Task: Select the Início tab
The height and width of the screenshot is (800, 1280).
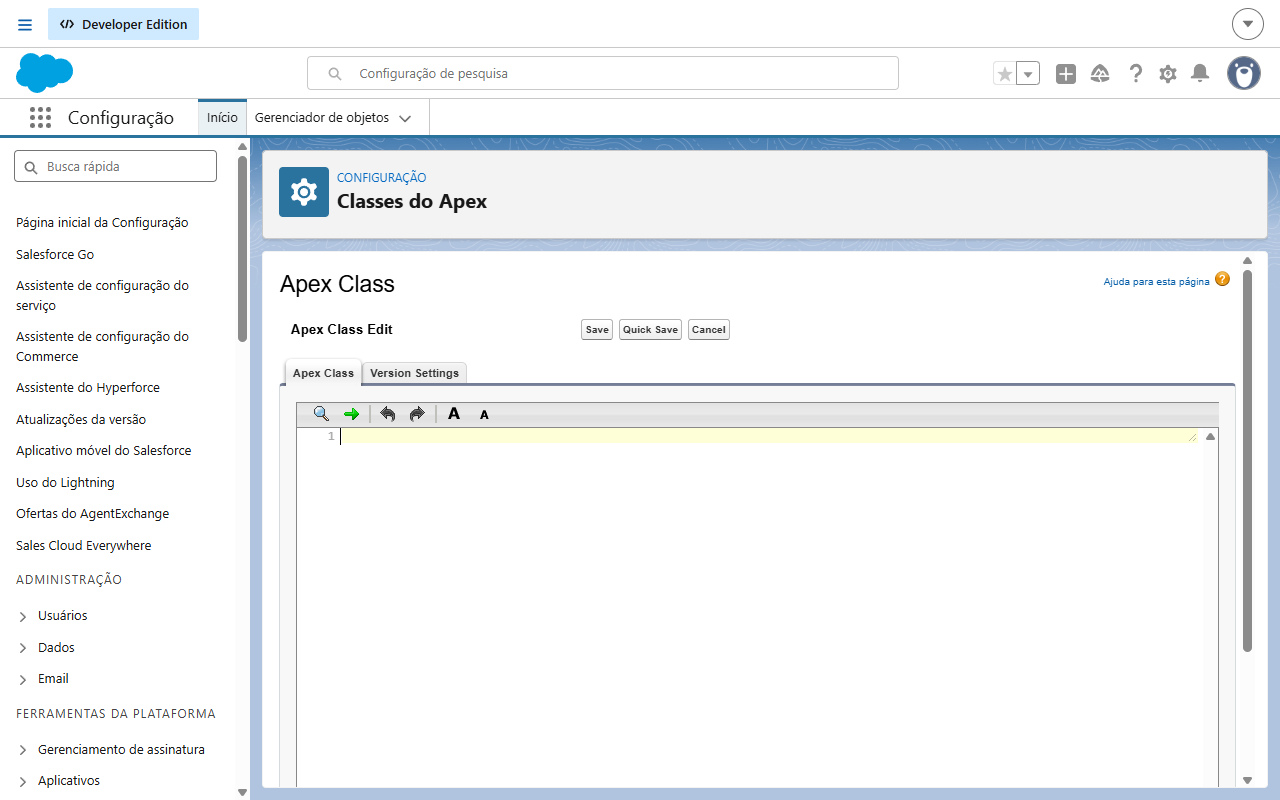Action: 222,118
